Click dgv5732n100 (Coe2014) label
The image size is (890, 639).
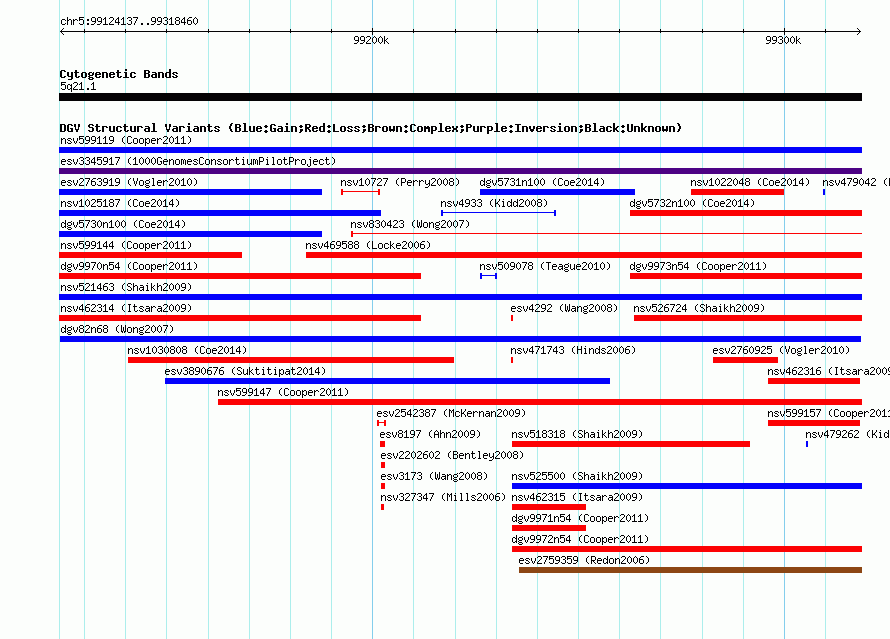(x=692, y=203)
